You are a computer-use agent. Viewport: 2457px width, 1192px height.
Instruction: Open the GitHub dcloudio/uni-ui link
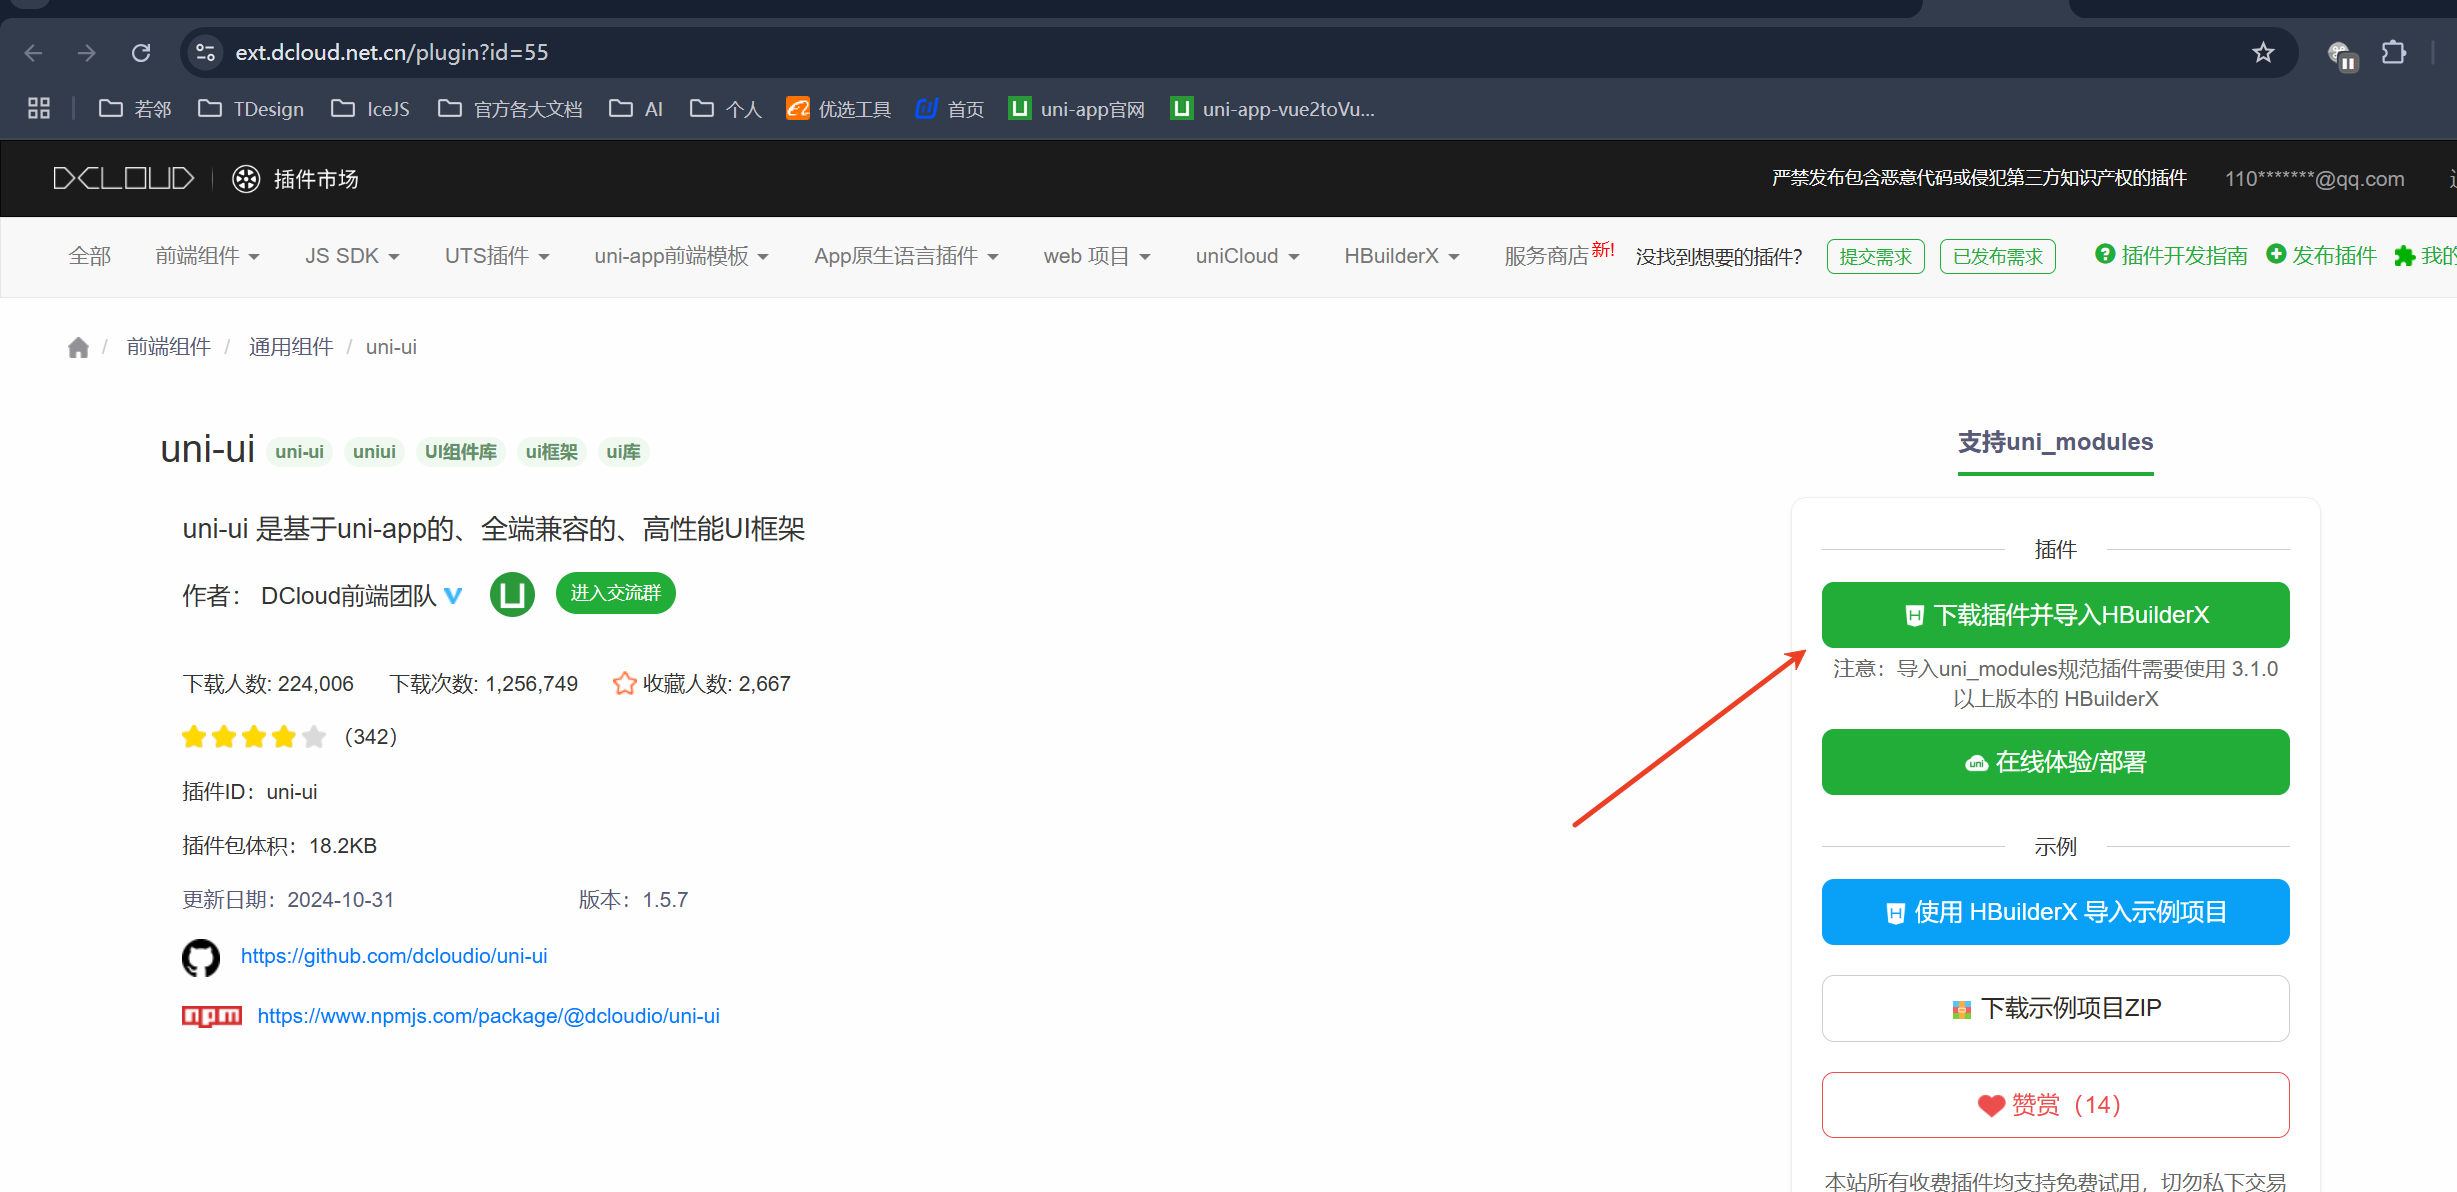[394, 956]
